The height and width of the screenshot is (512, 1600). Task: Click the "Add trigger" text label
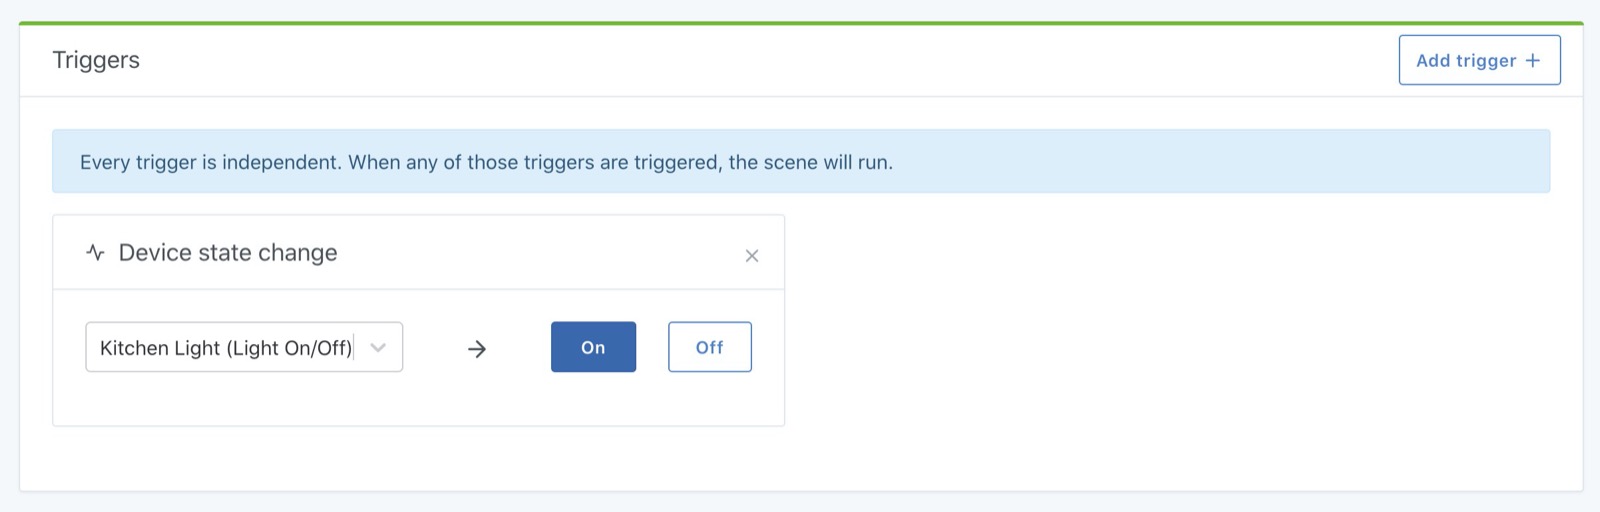click(1466, 61)
